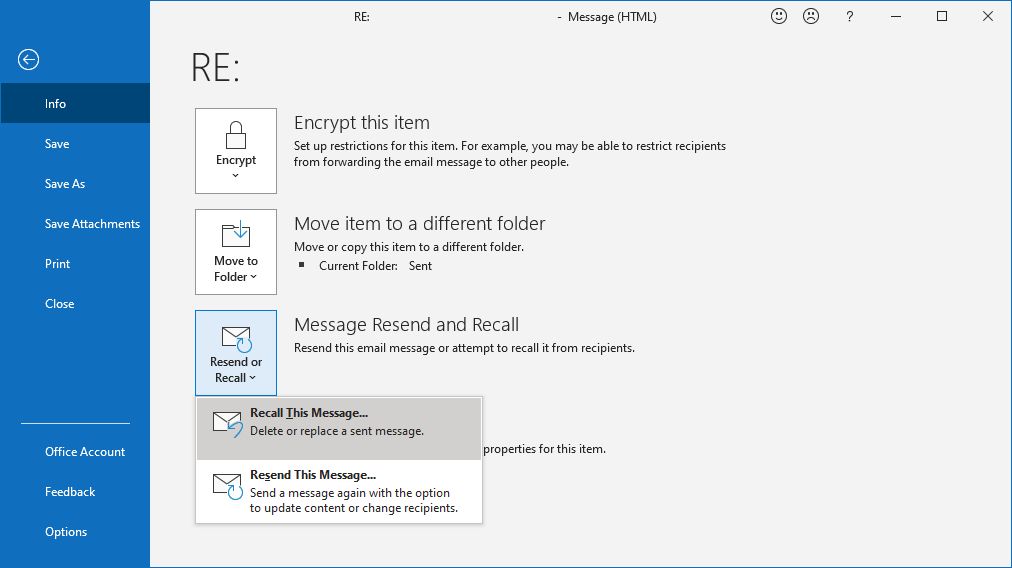Click the Resend This Message envelope icon
This screenshot has width=1012, height=568.
point(227,486)
